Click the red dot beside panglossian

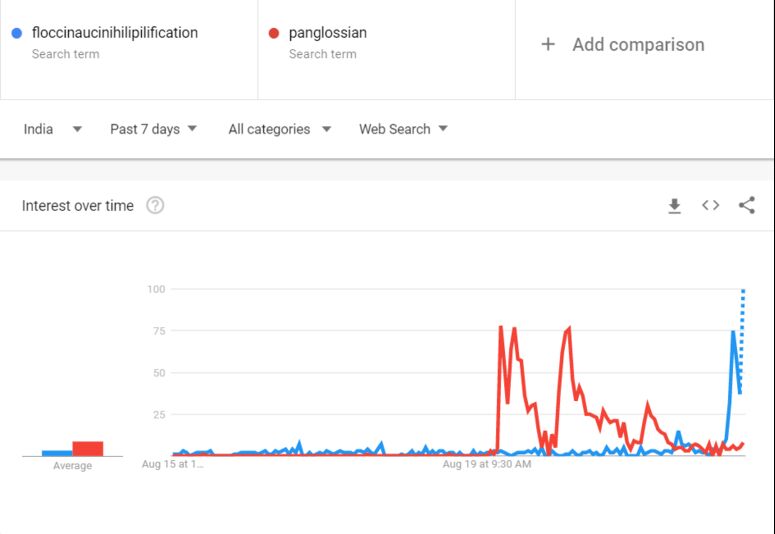[273, 33]
